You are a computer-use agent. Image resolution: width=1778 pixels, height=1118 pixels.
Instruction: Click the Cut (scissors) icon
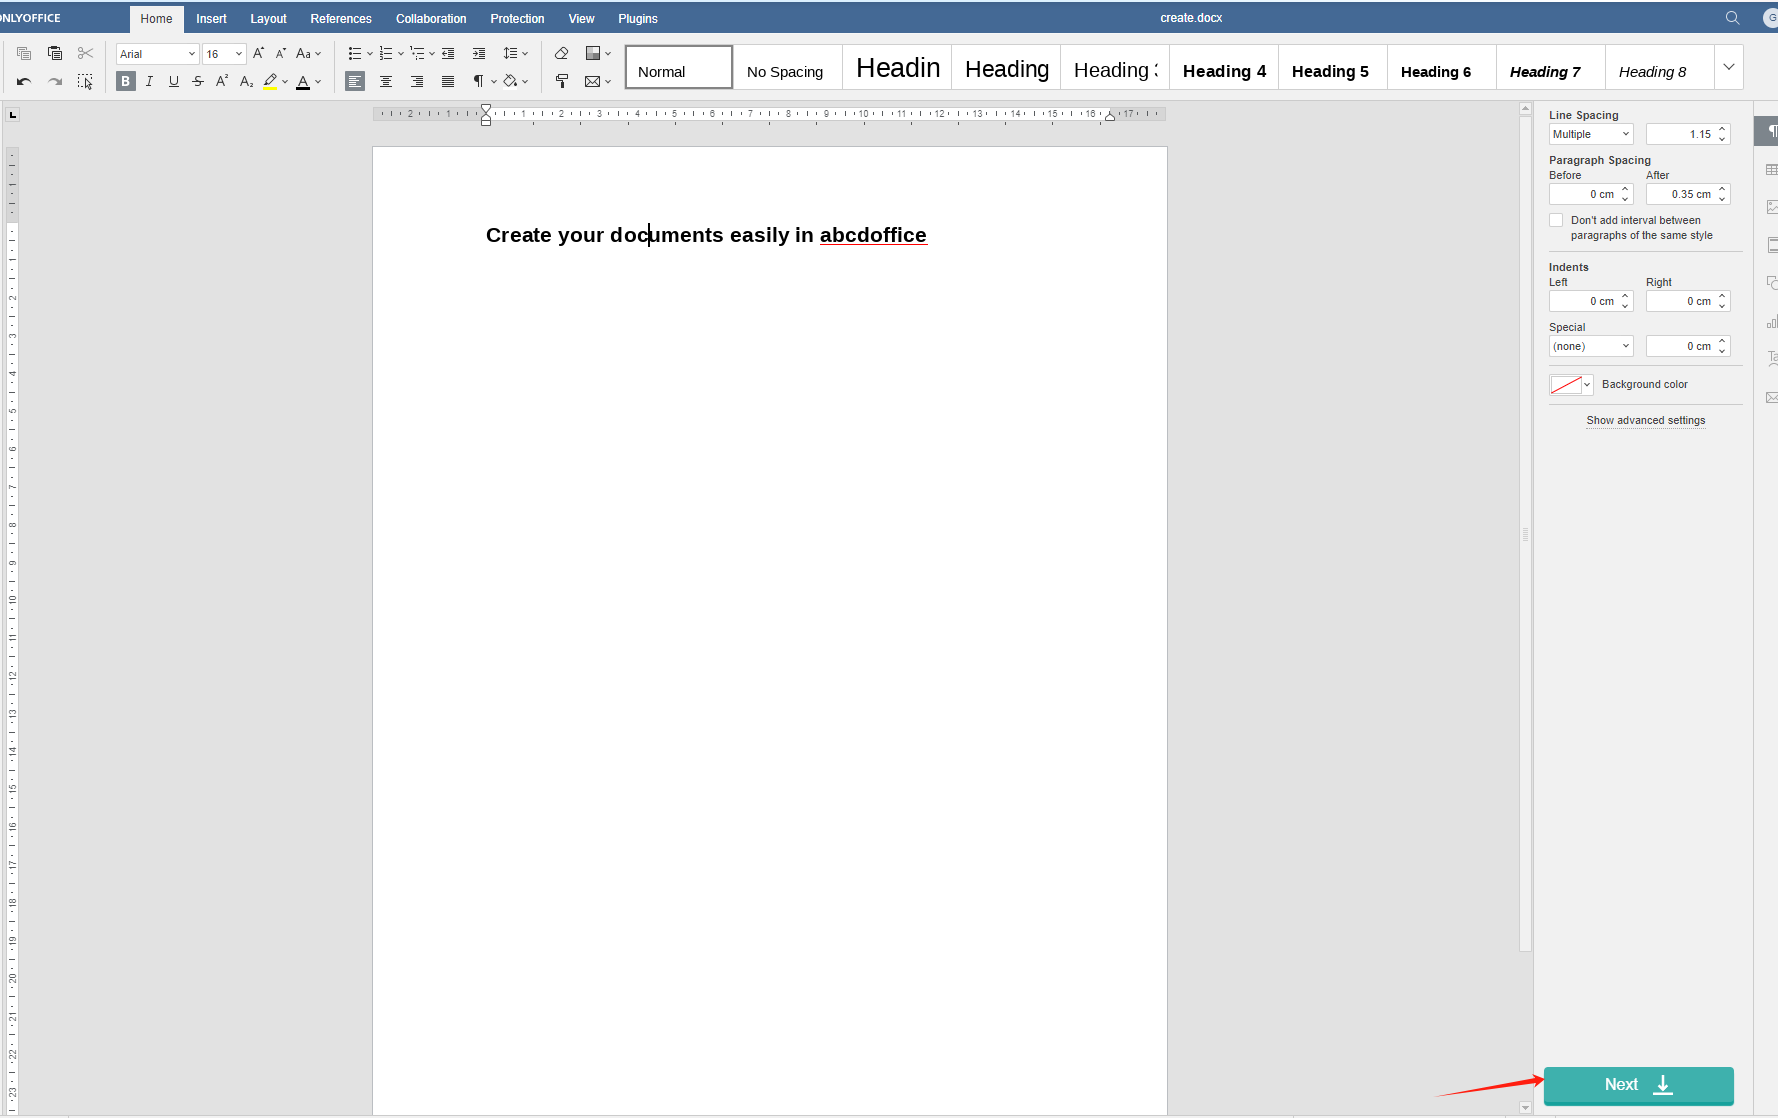(86, 53)
